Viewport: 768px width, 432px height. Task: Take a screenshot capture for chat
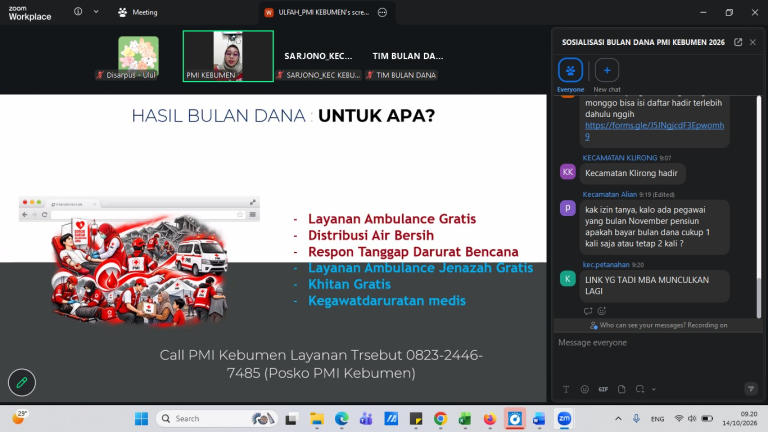(x=640, y=389)
